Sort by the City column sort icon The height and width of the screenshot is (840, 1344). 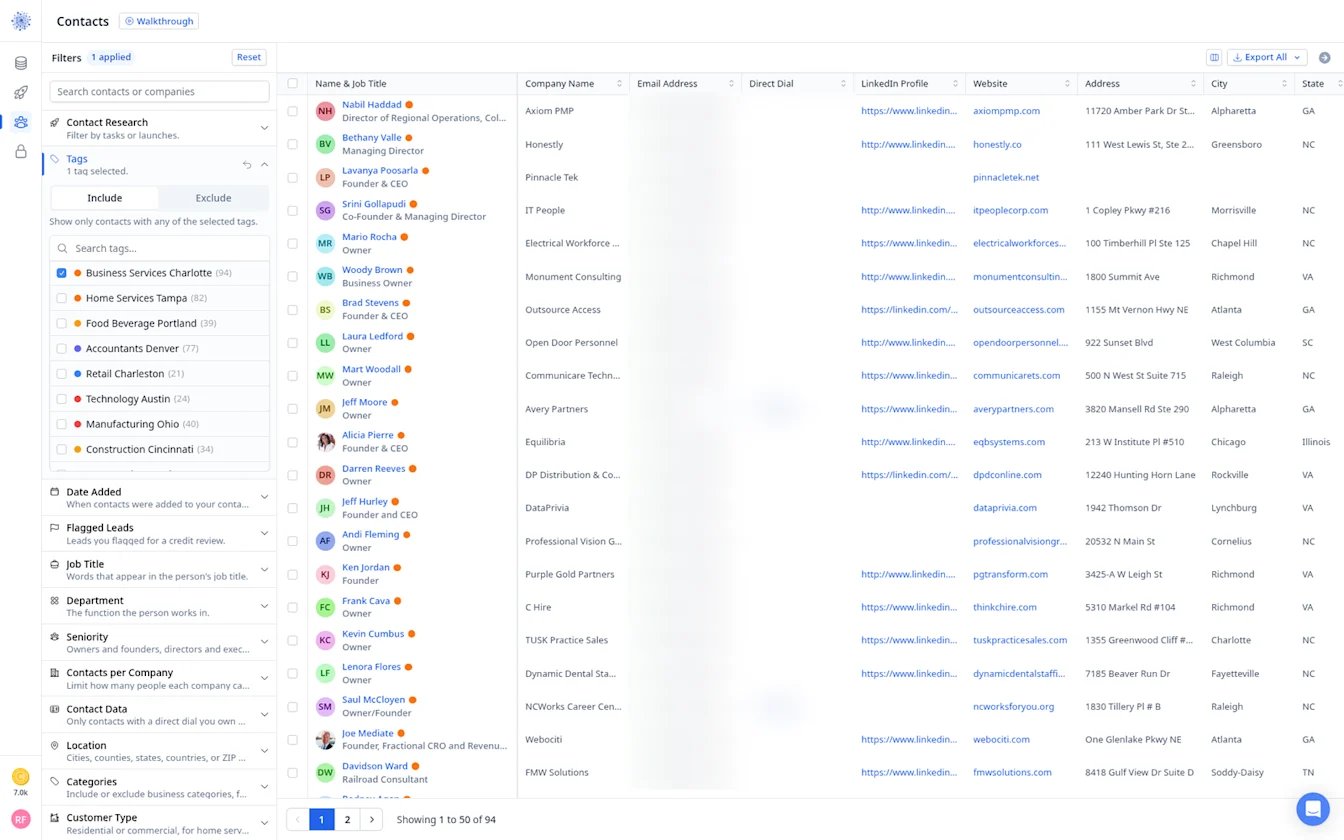click(x=1284, y=84)
